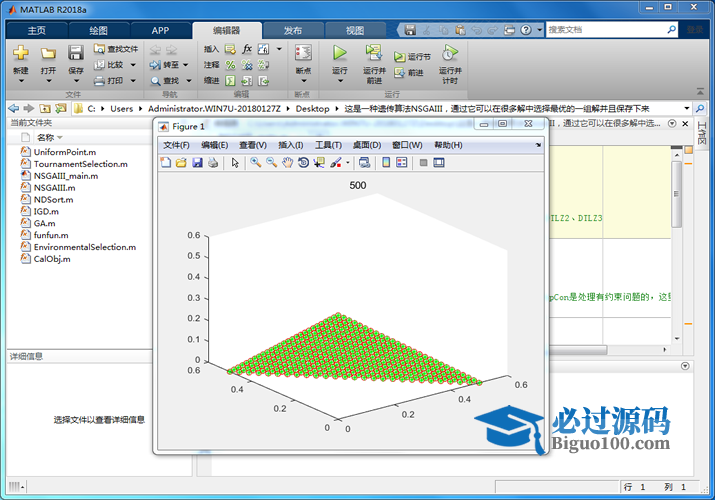This screenshot has width=715, height=500.
Task: Switch to the 绘图 ribbon tab
Action: [x=97, y=30]
